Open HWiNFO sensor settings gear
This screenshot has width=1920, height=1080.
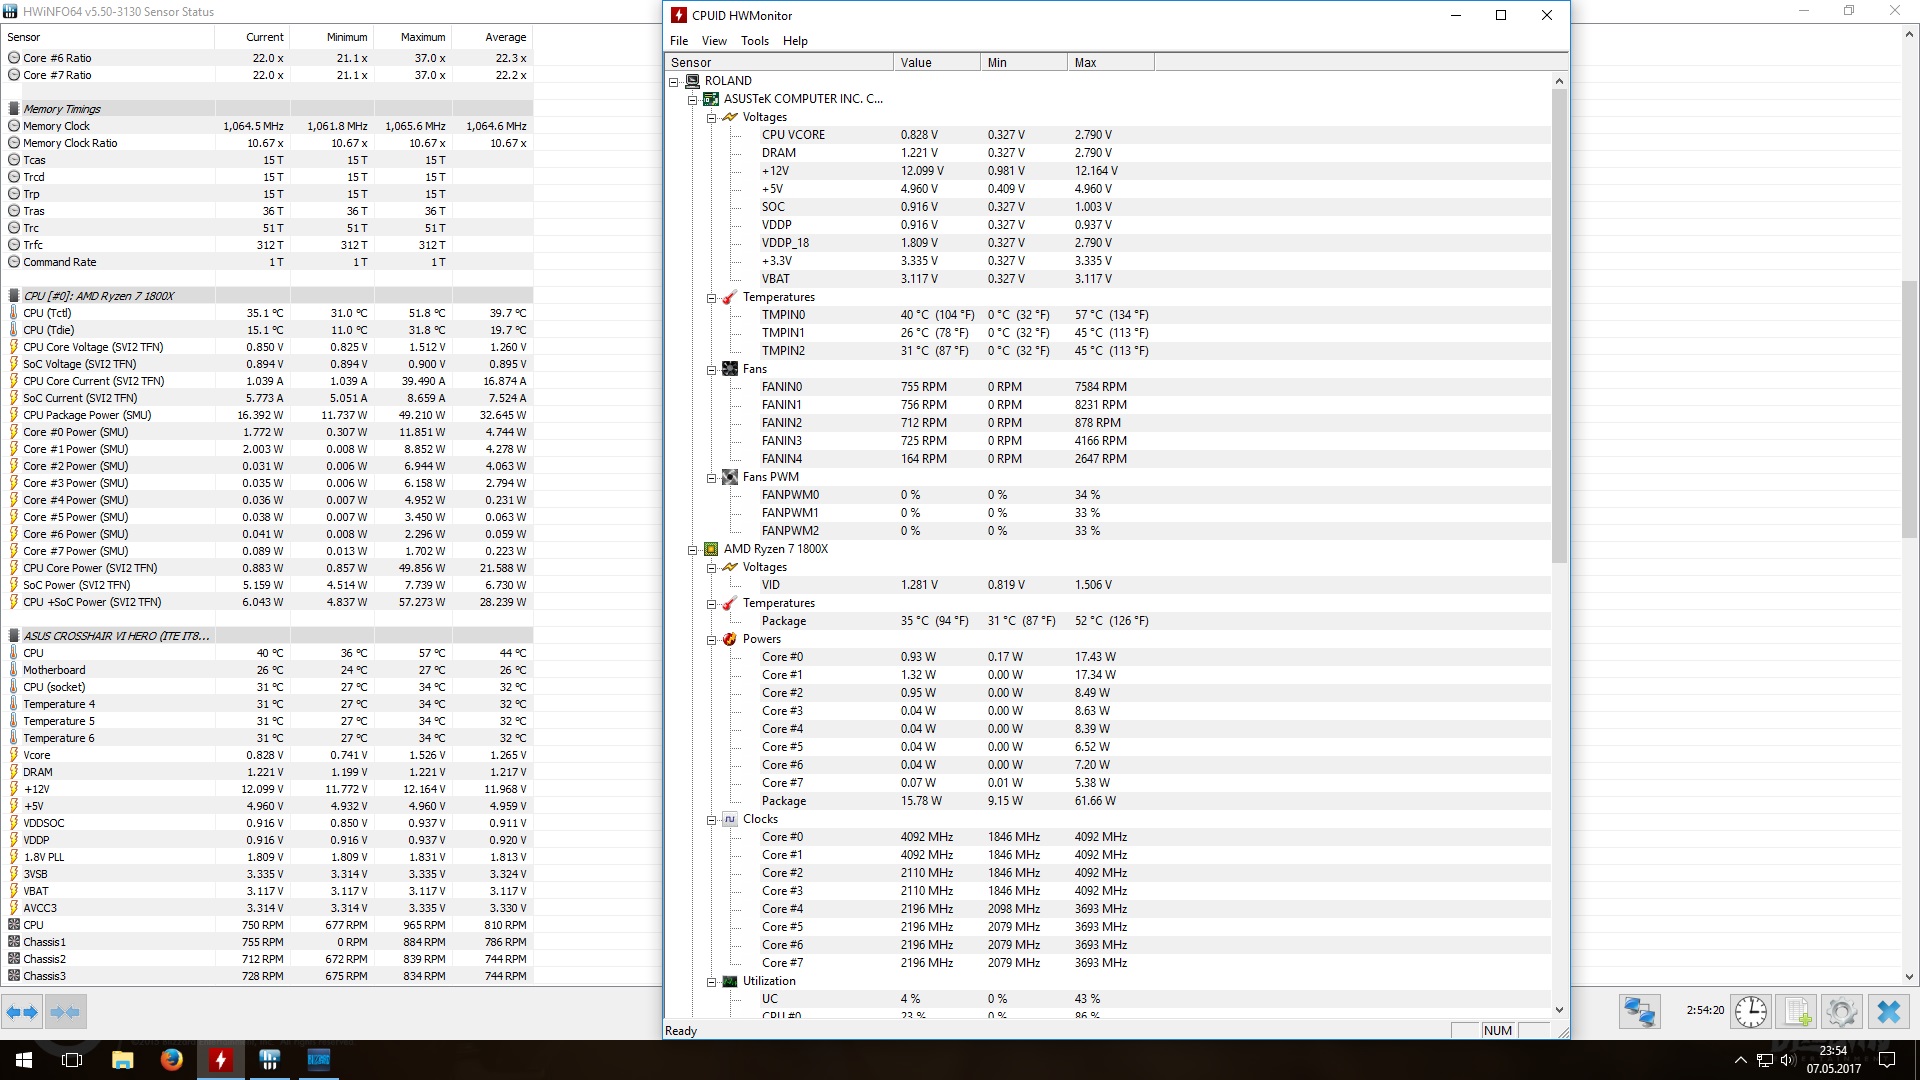tap(1842, 1012)
